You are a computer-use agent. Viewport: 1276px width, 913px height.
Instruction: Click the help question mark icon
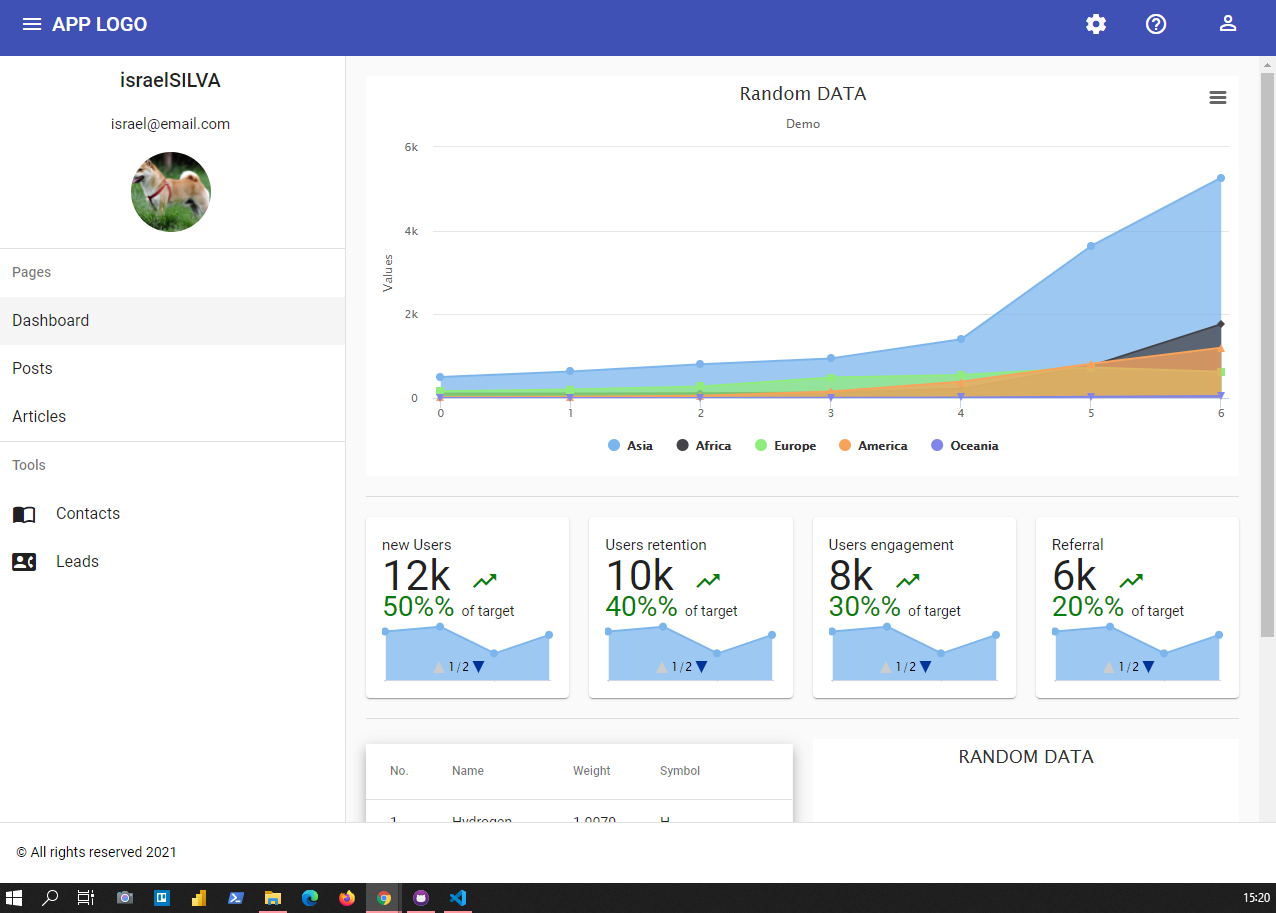(x=1156, y=24)
